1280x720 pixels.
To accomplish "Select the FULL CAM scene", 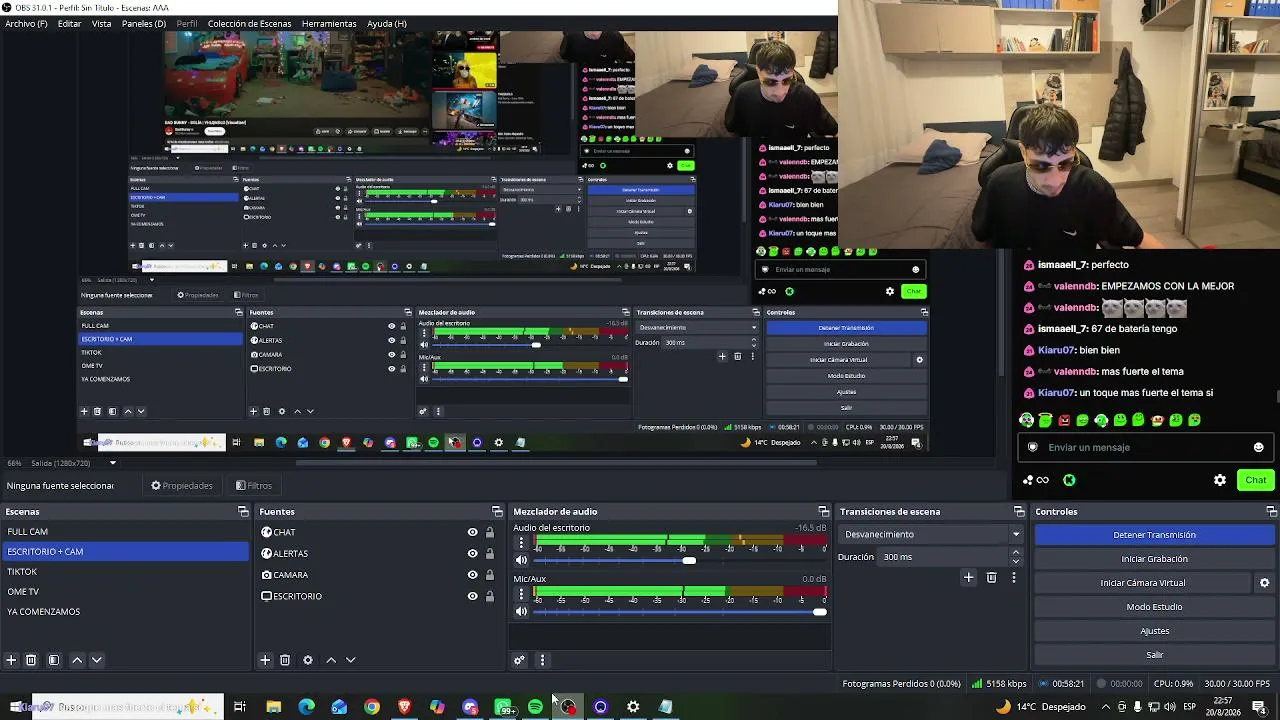I will point(125,532).
